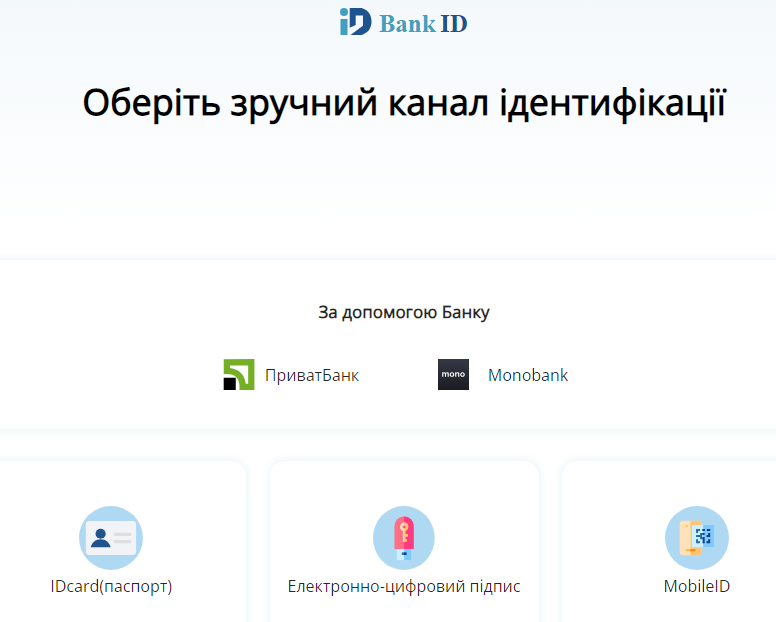Viewport: 776px width, 622px height.
Task: Click heading 'Оберіть зручний канал ідентифікації'
Action: tap(404, 103)
